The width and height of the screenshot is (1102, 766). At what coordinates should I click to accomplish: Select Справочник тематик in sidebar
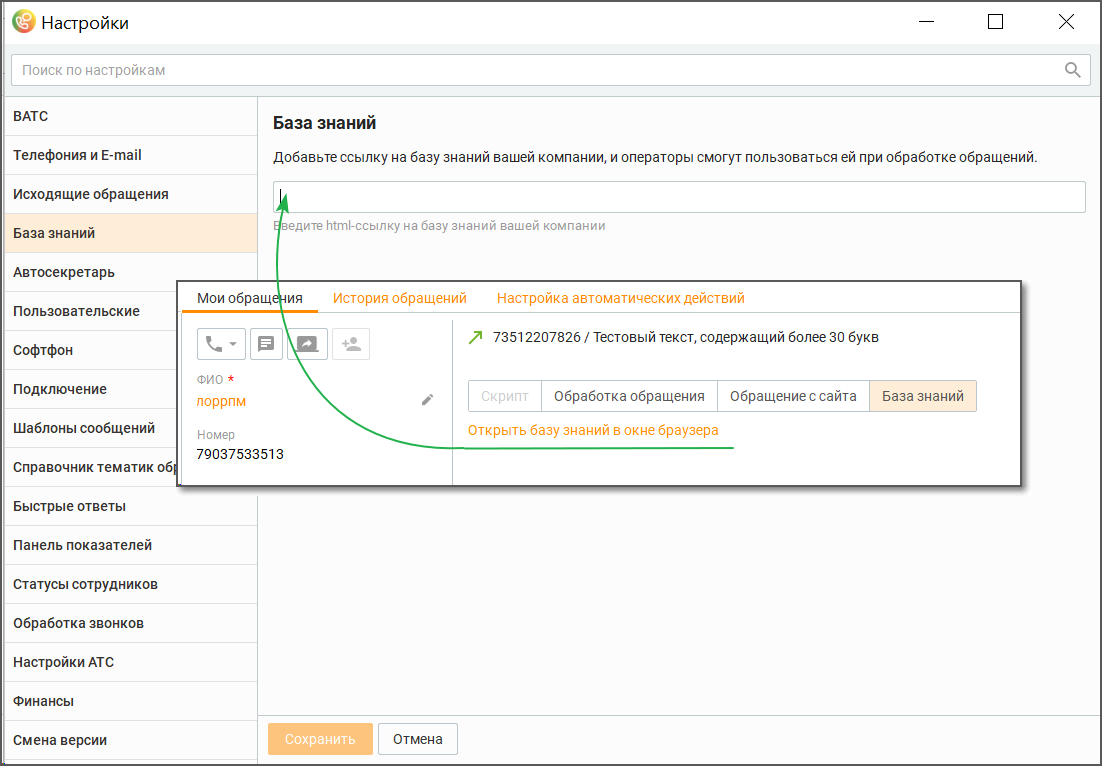(x=91, y=467)
